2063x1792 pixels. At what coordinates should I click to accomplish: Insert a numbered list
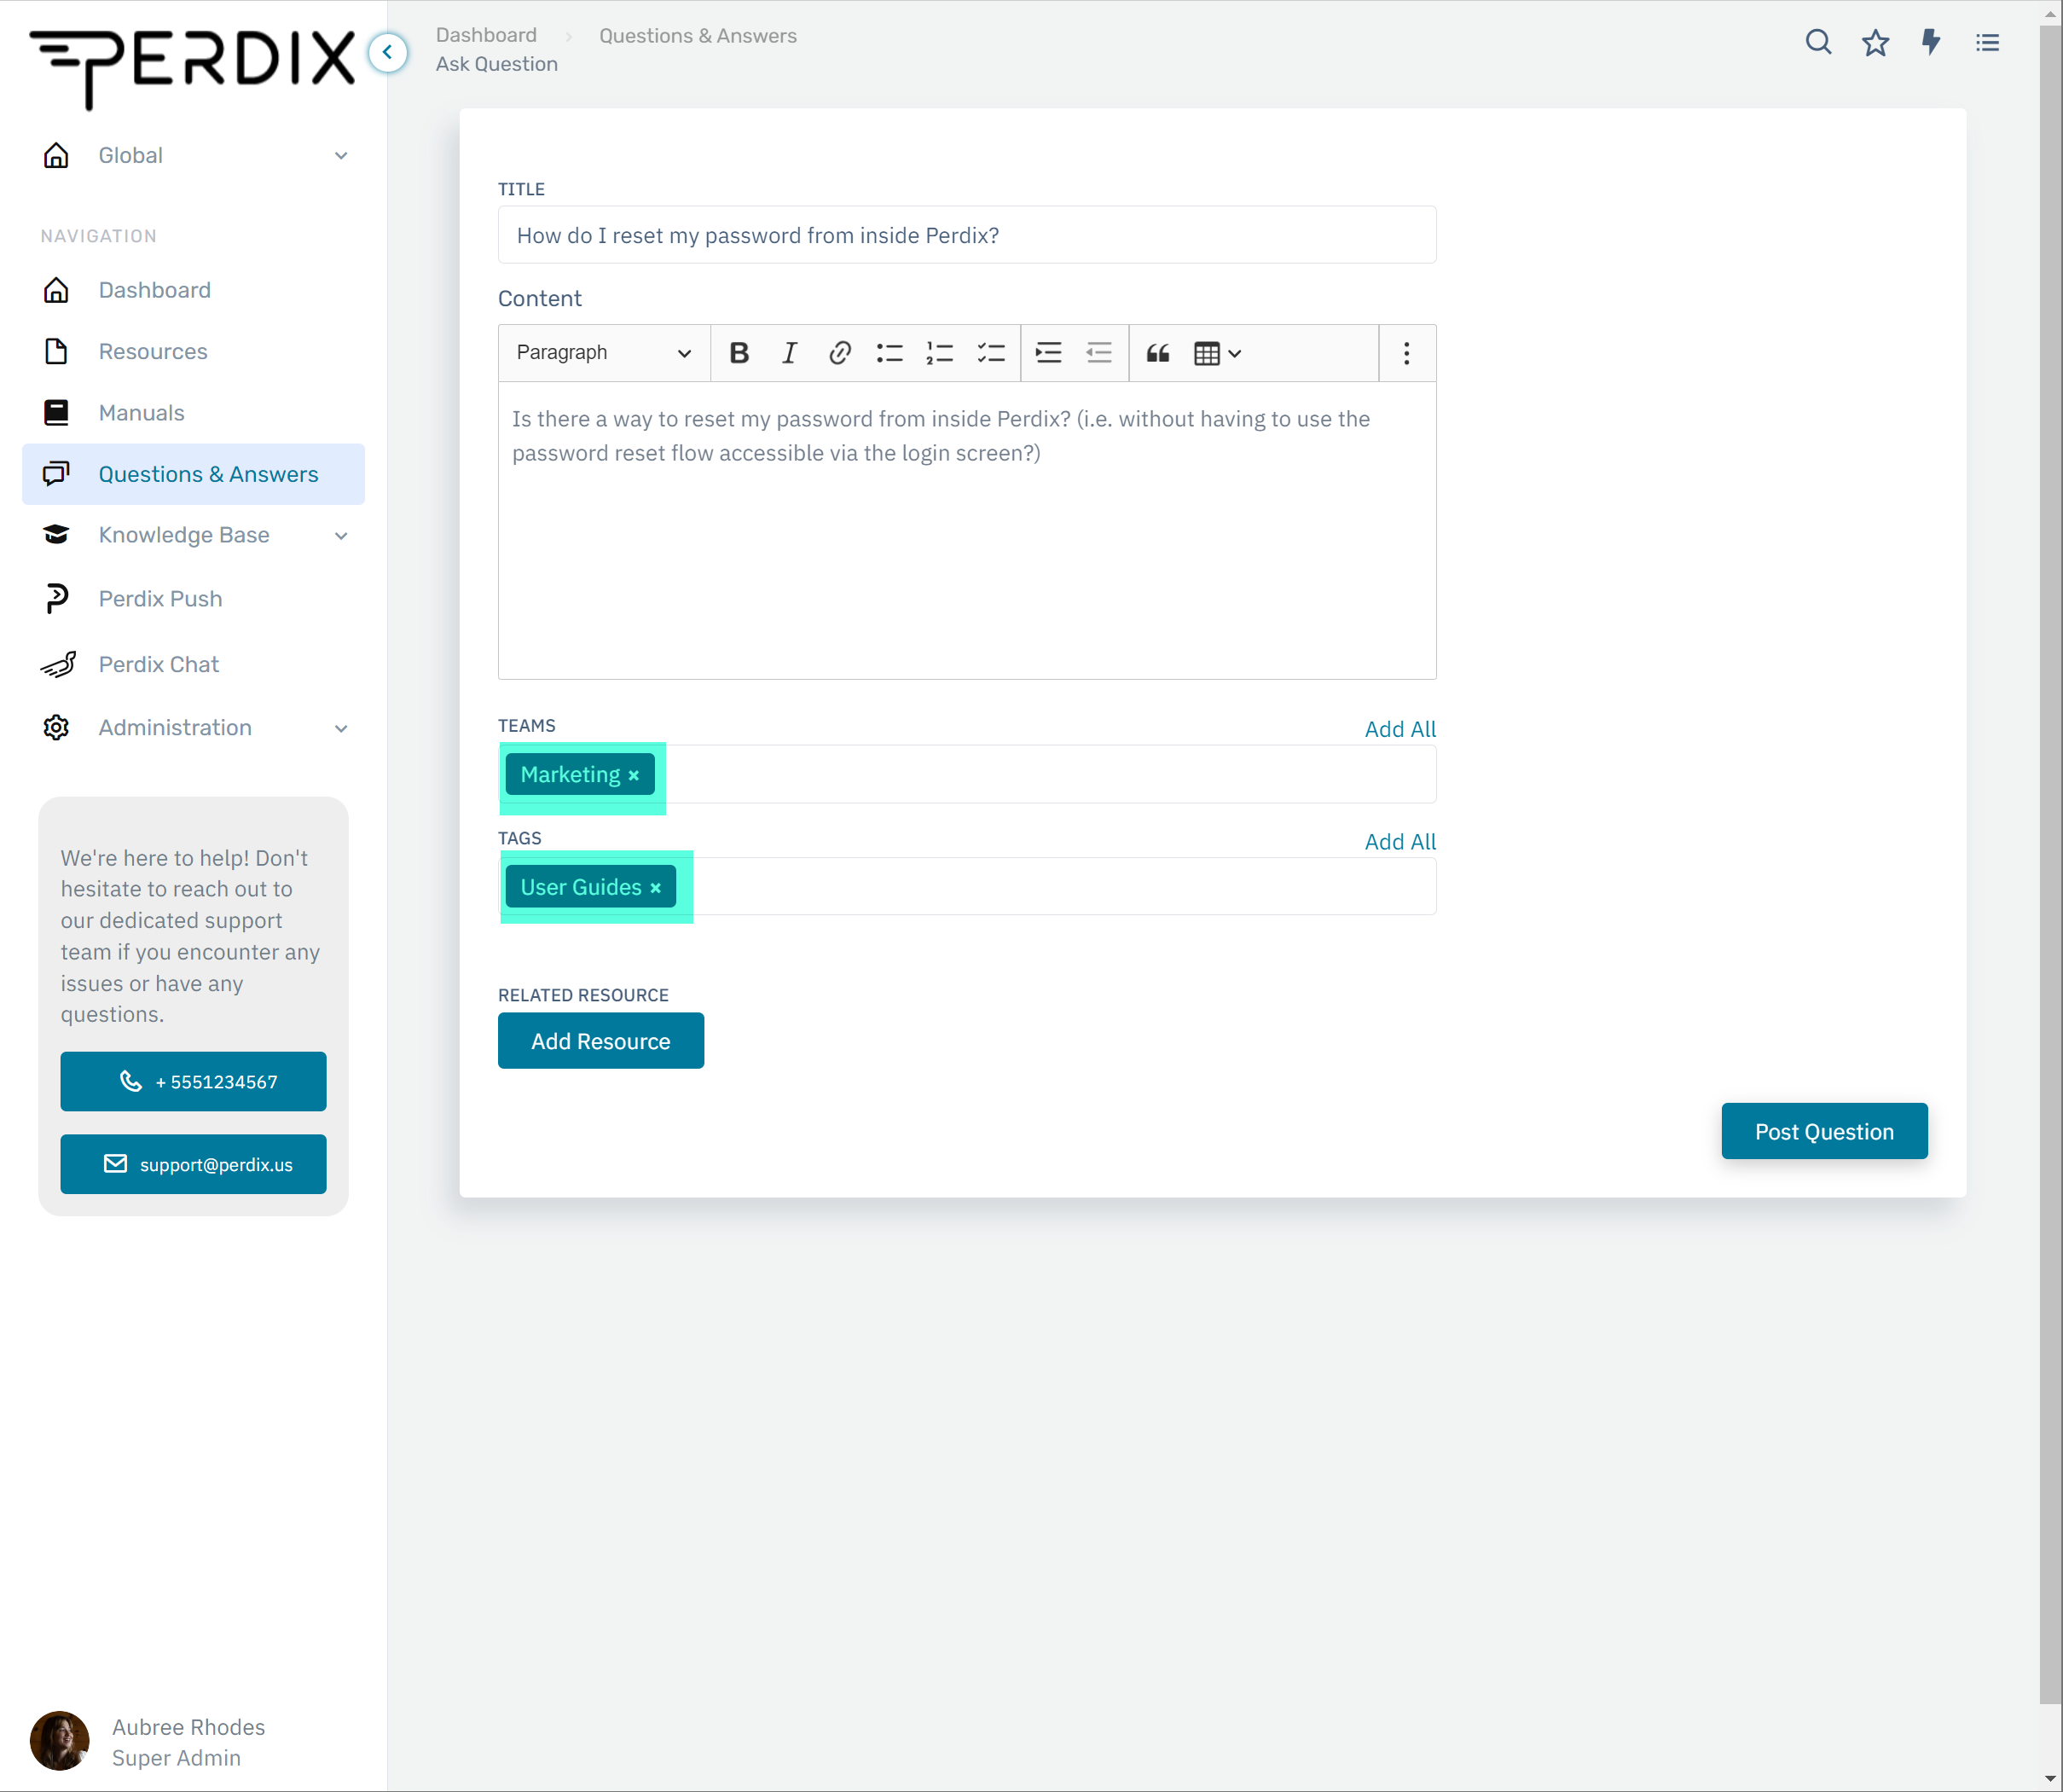pos(940,353)
